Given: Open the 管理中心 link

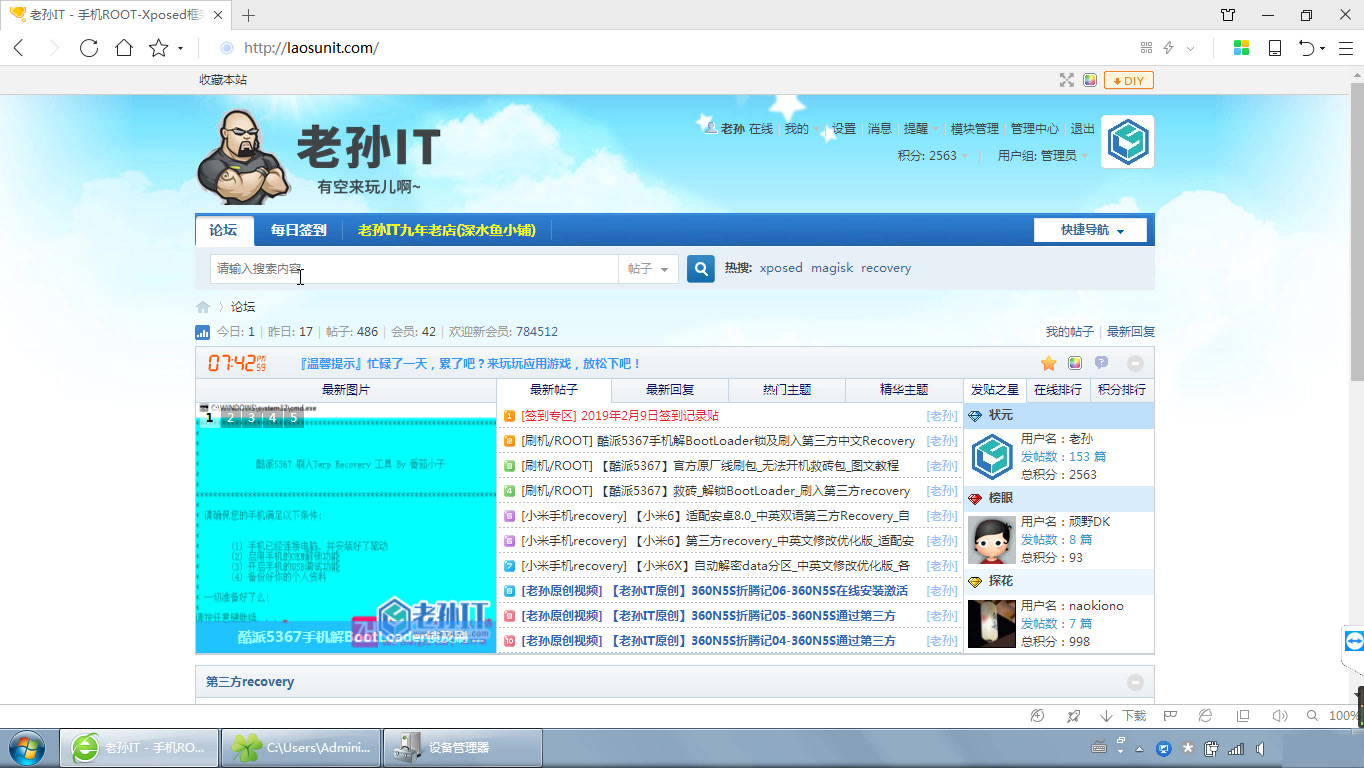Looking at the screenshot, I should 1035,129.
